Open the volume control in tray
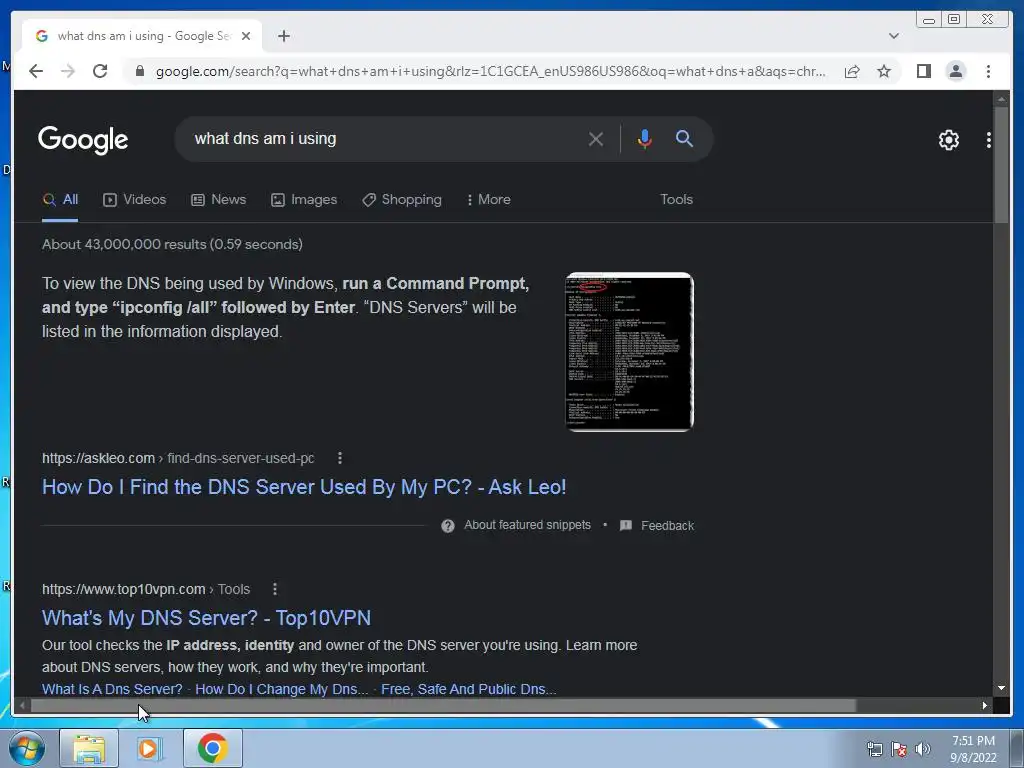 click(x=923, y=749)
